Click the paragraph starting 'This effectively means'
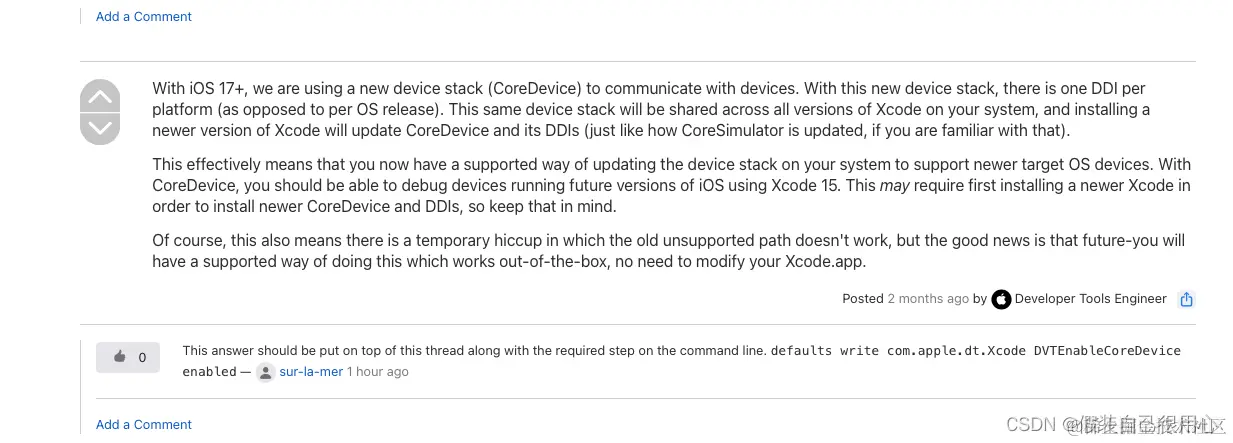 coord(672,186)
